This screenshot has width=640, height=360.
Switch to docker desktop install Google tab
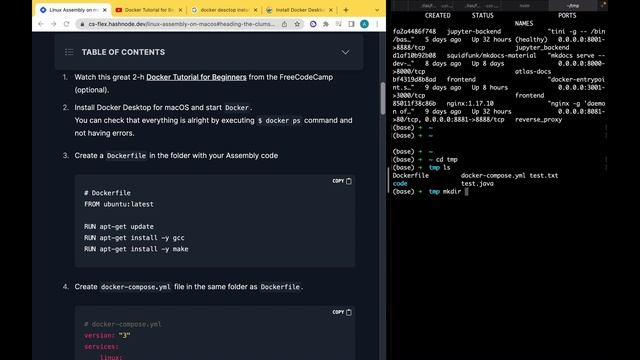pyautogui.click(x=224, y=10)
